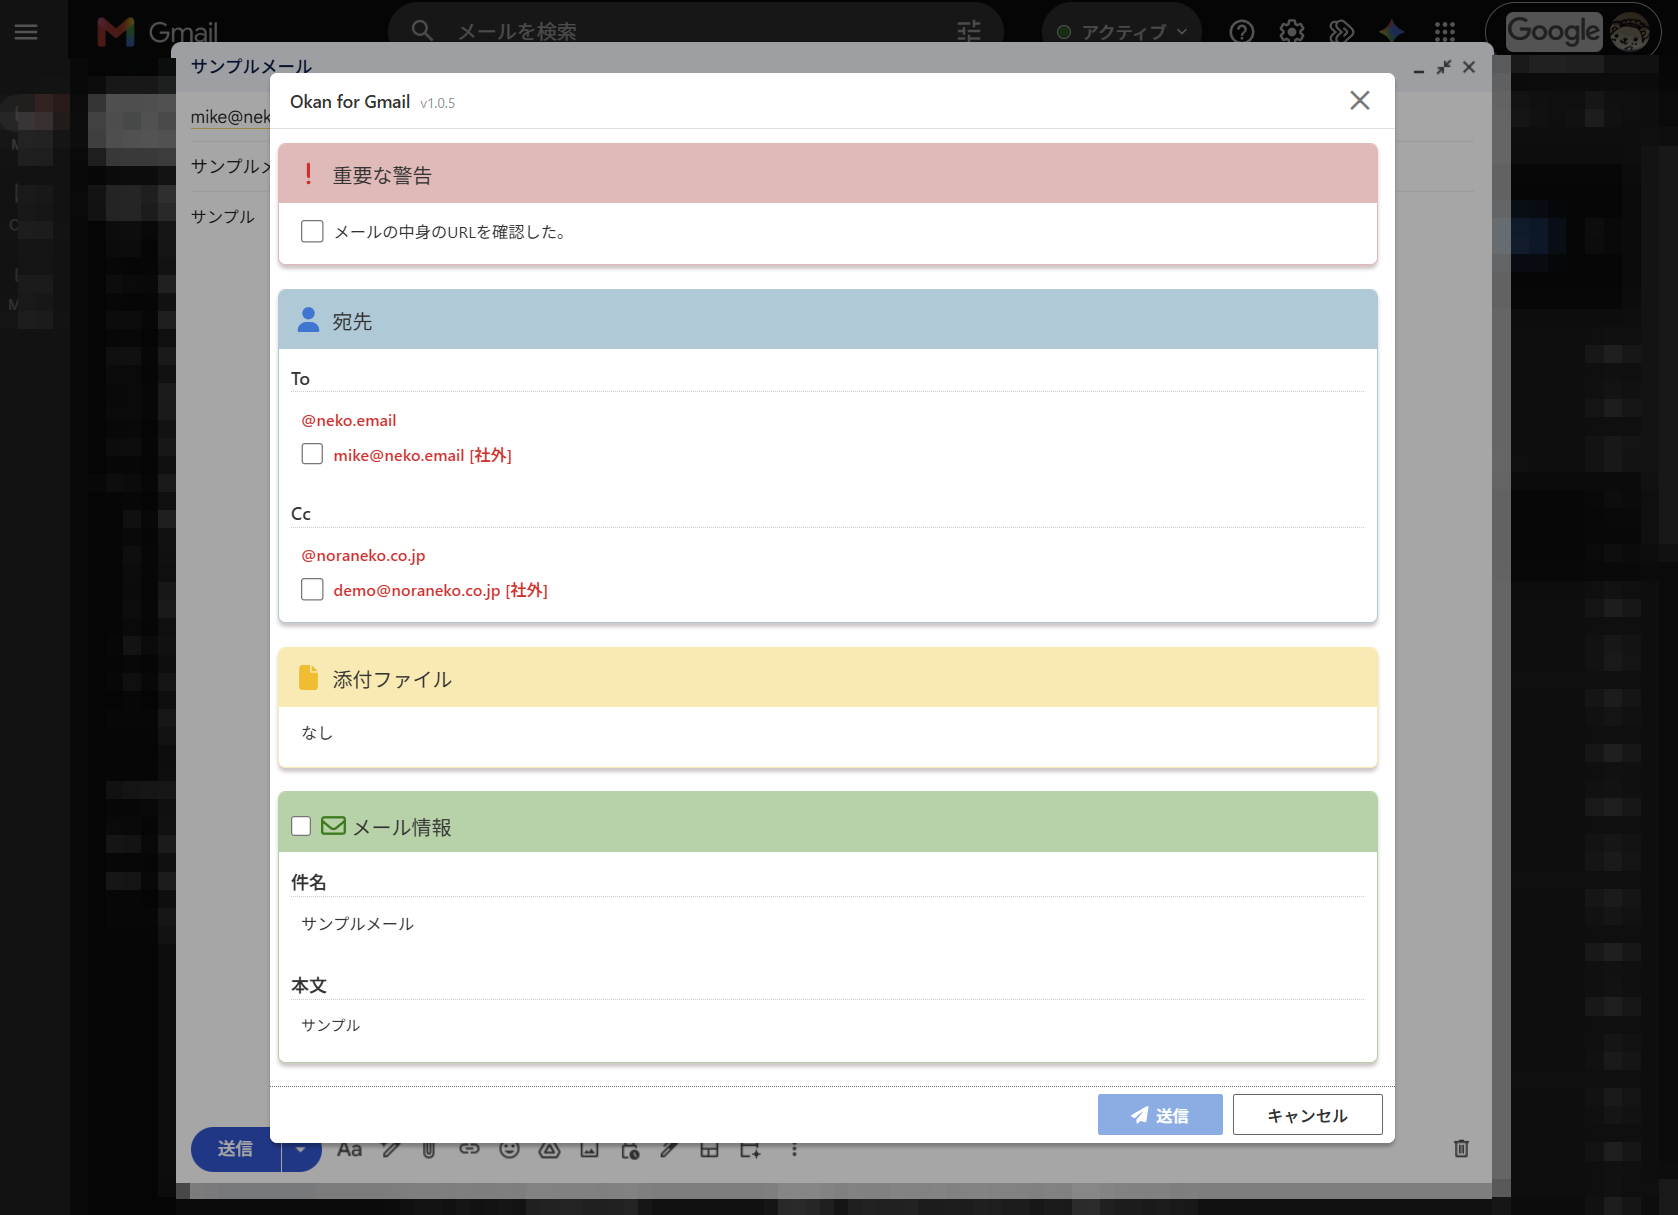
Task: Open Gmail help question mark icon
Action: pos(1242,32)
